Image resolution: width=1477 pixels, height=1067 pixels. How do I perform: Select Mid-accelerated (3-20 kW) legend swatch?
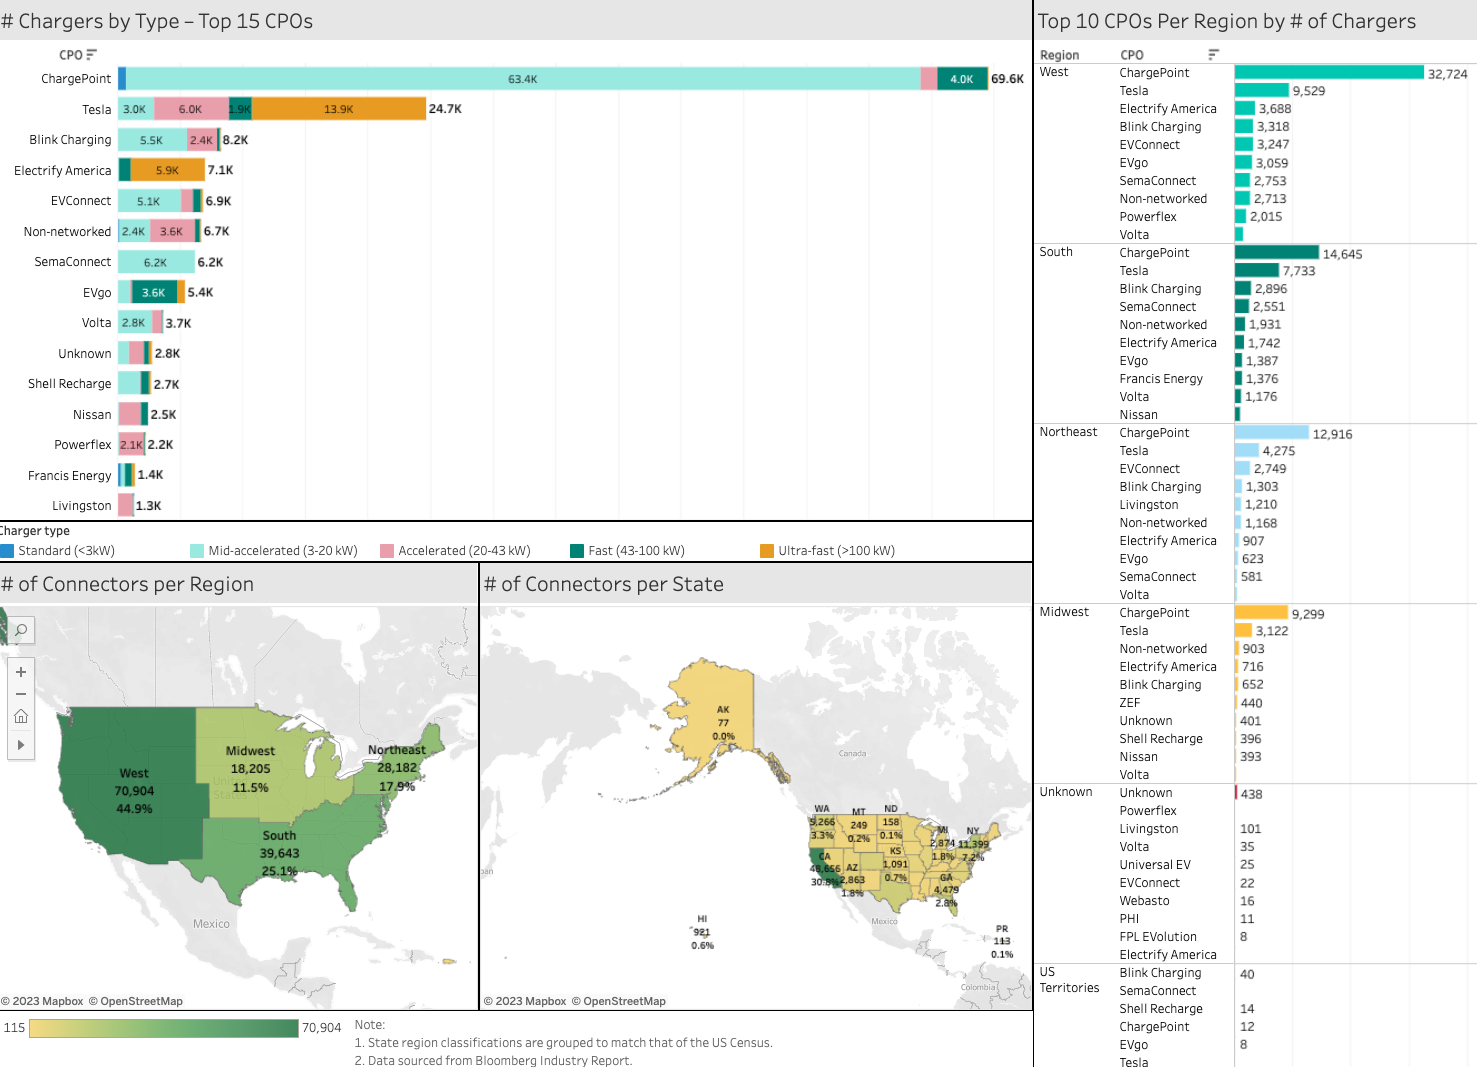(x=197, y=551)
